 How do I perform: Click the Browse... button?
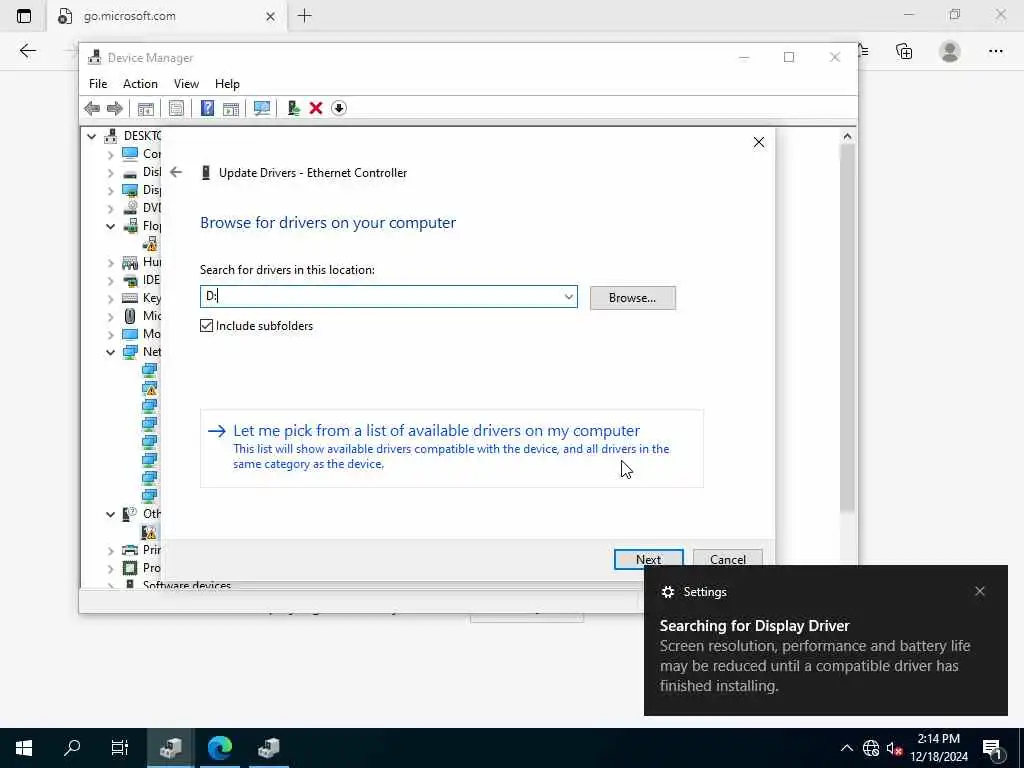point(632,298)
